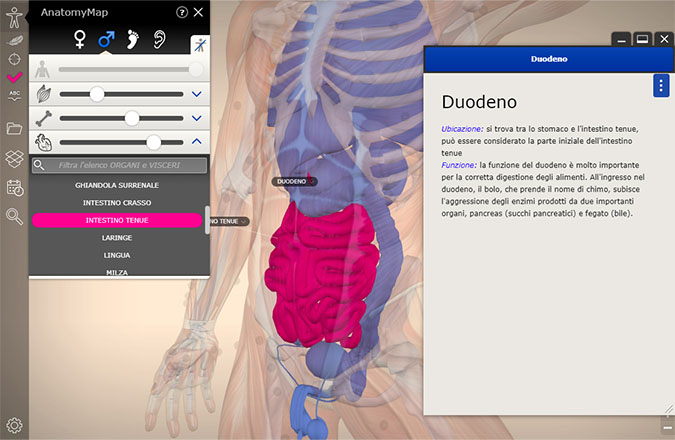
Task: Open three-dot menu in Duodeno panel
Action: point(660,85)
